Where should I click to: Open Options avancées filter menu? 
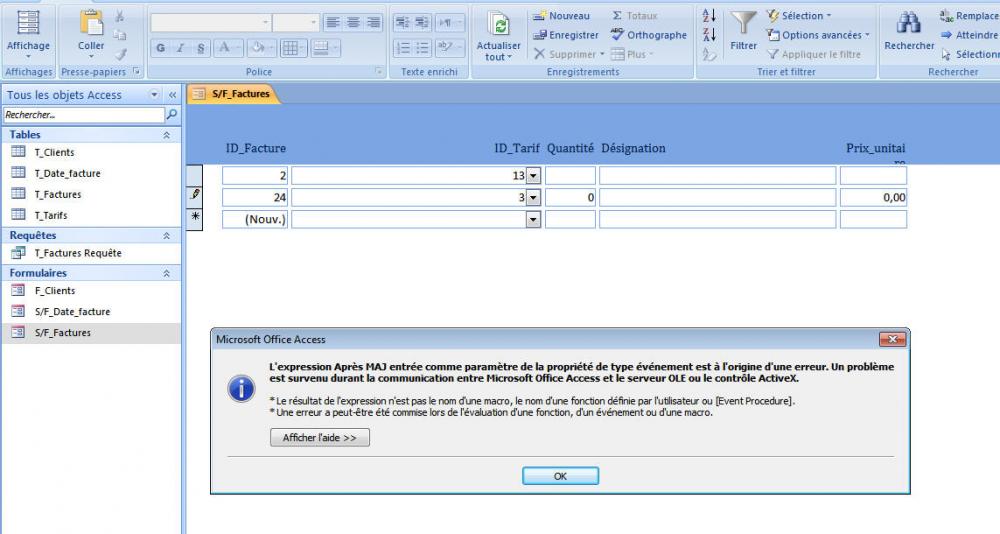(818, 35)
